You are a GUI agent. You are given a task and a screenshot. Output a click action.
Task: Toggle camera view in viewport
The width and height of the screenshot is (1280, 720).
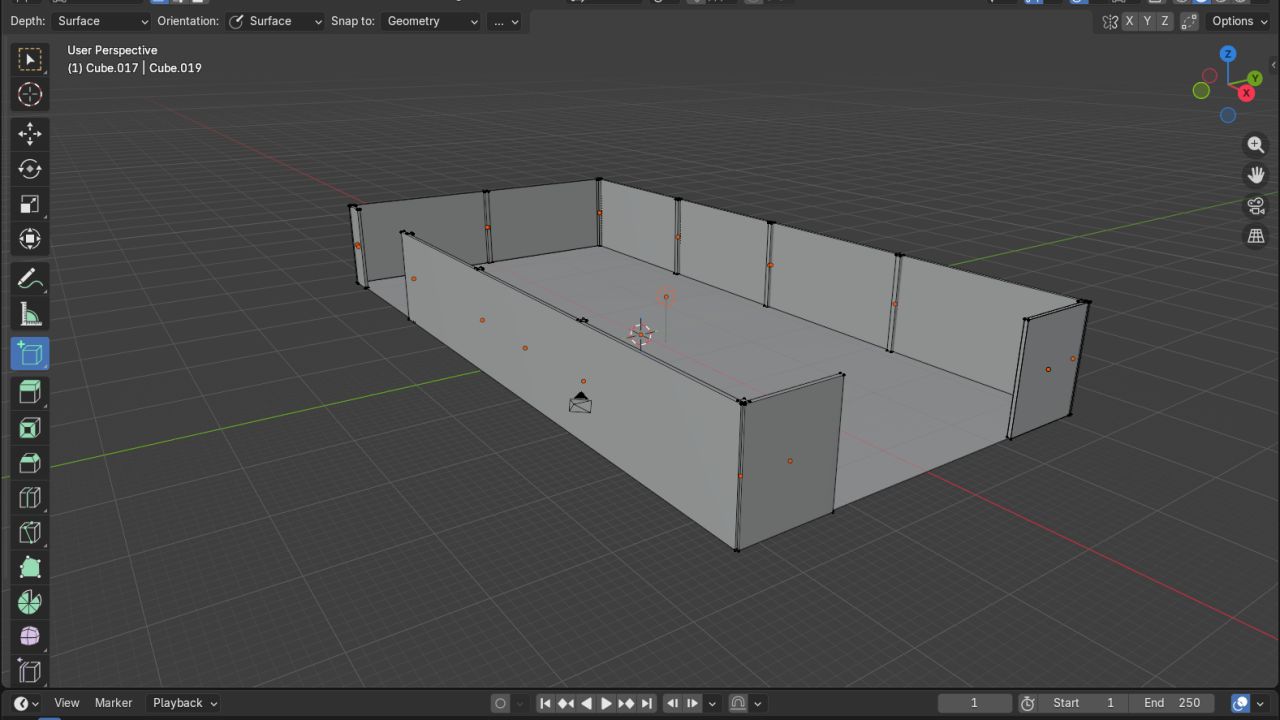1256,206
